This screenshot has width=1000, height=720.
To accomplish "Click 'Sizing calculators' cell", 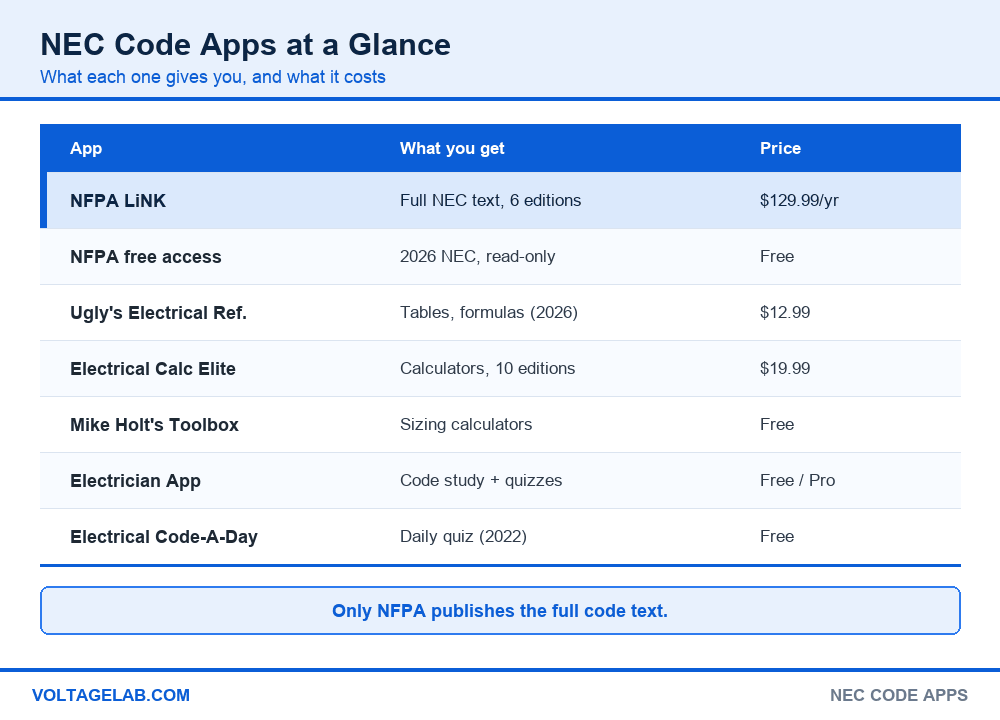I will [466, 425].
